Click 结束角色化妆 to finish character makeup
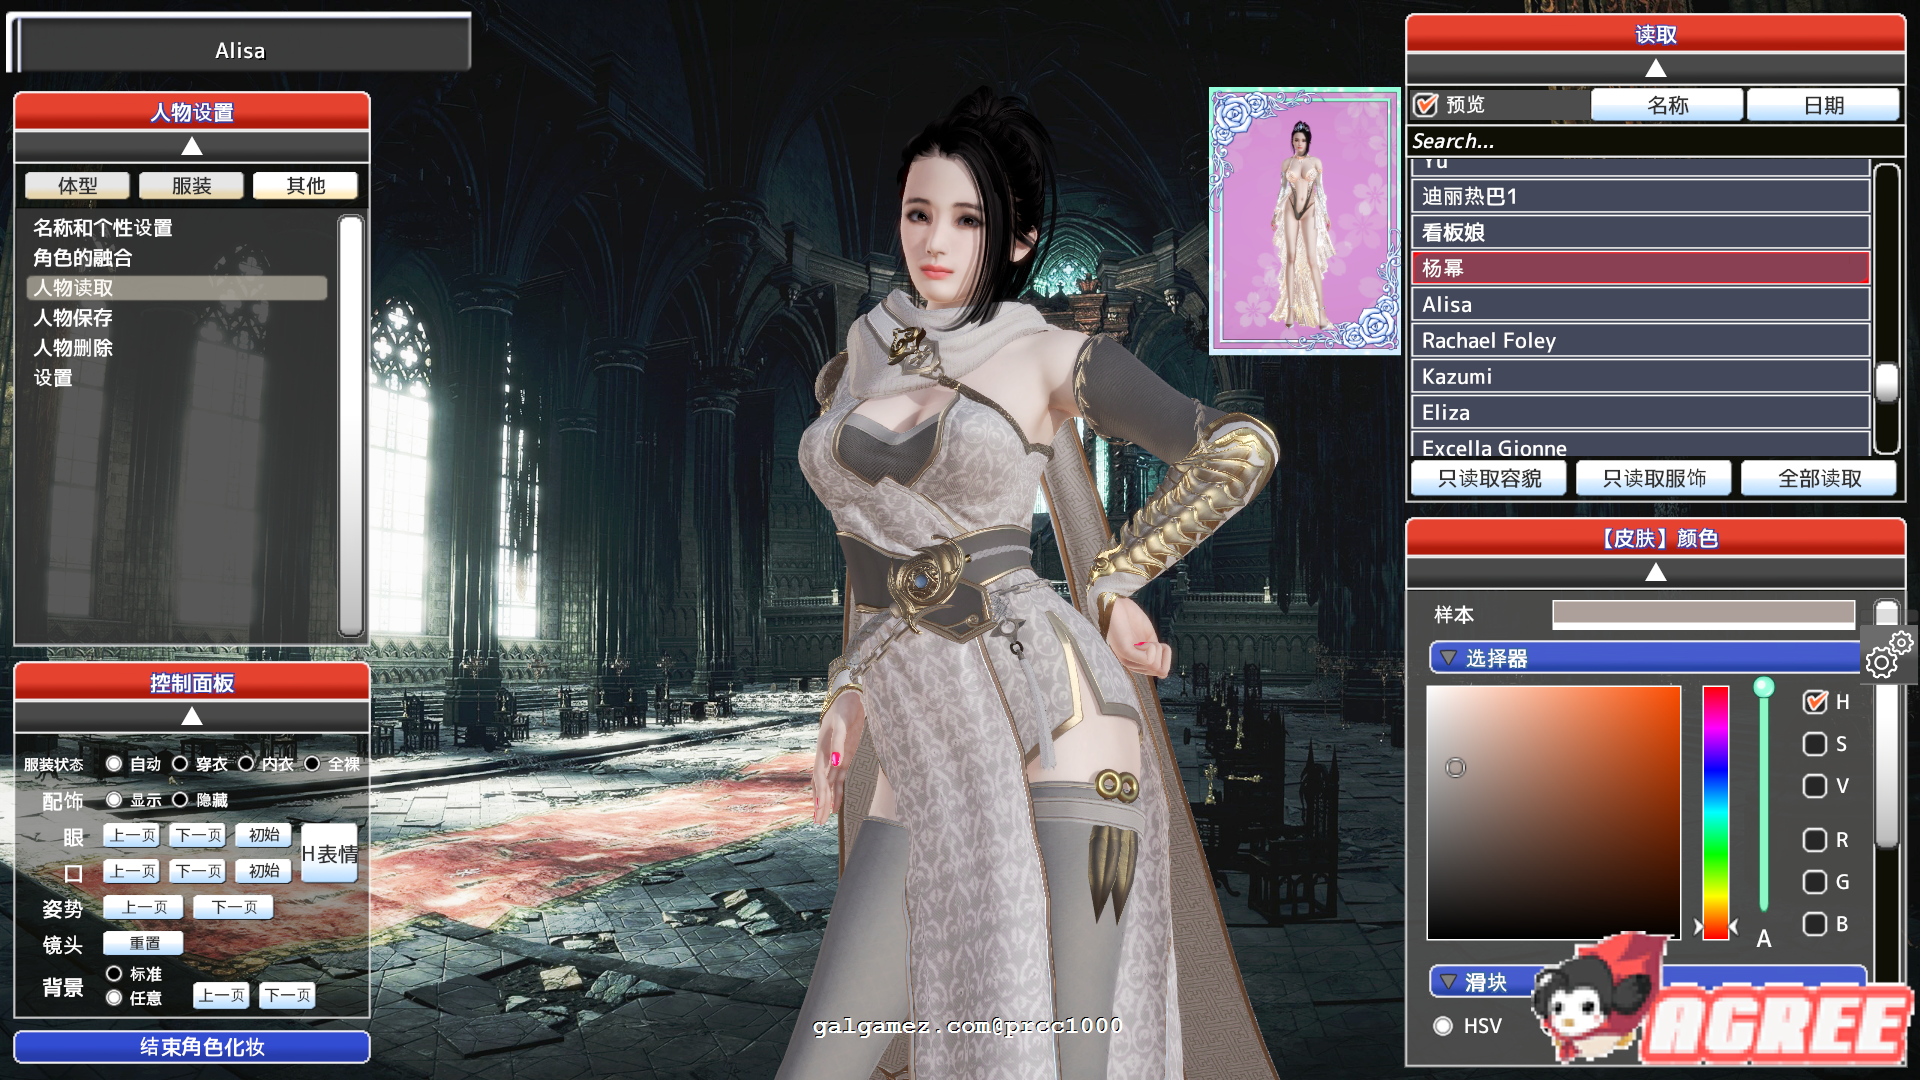 191,1046
